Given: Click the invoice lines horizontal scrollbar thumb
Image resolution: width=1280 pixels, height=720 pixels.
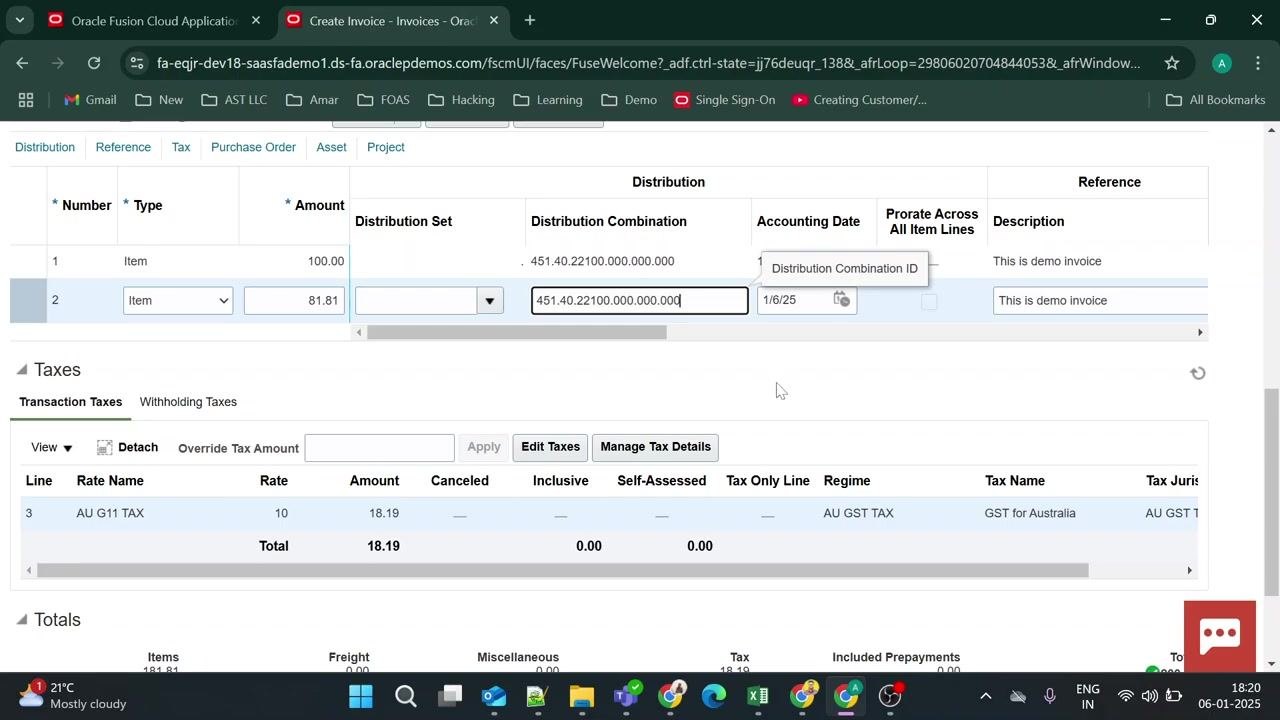Looking at the screenshot, I should click(x=517, y=332).
